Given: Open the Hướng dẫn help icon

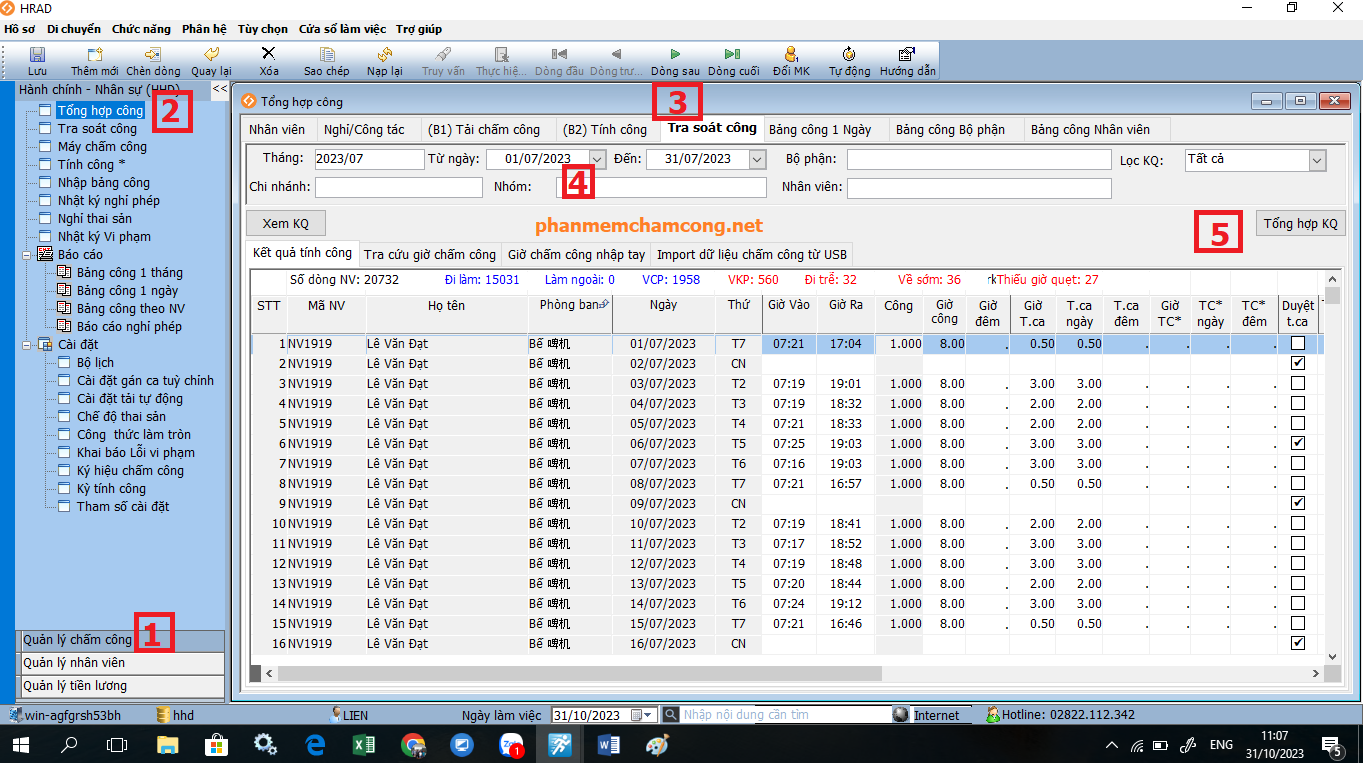Looking at the screenshot, I should pos(907,55).
